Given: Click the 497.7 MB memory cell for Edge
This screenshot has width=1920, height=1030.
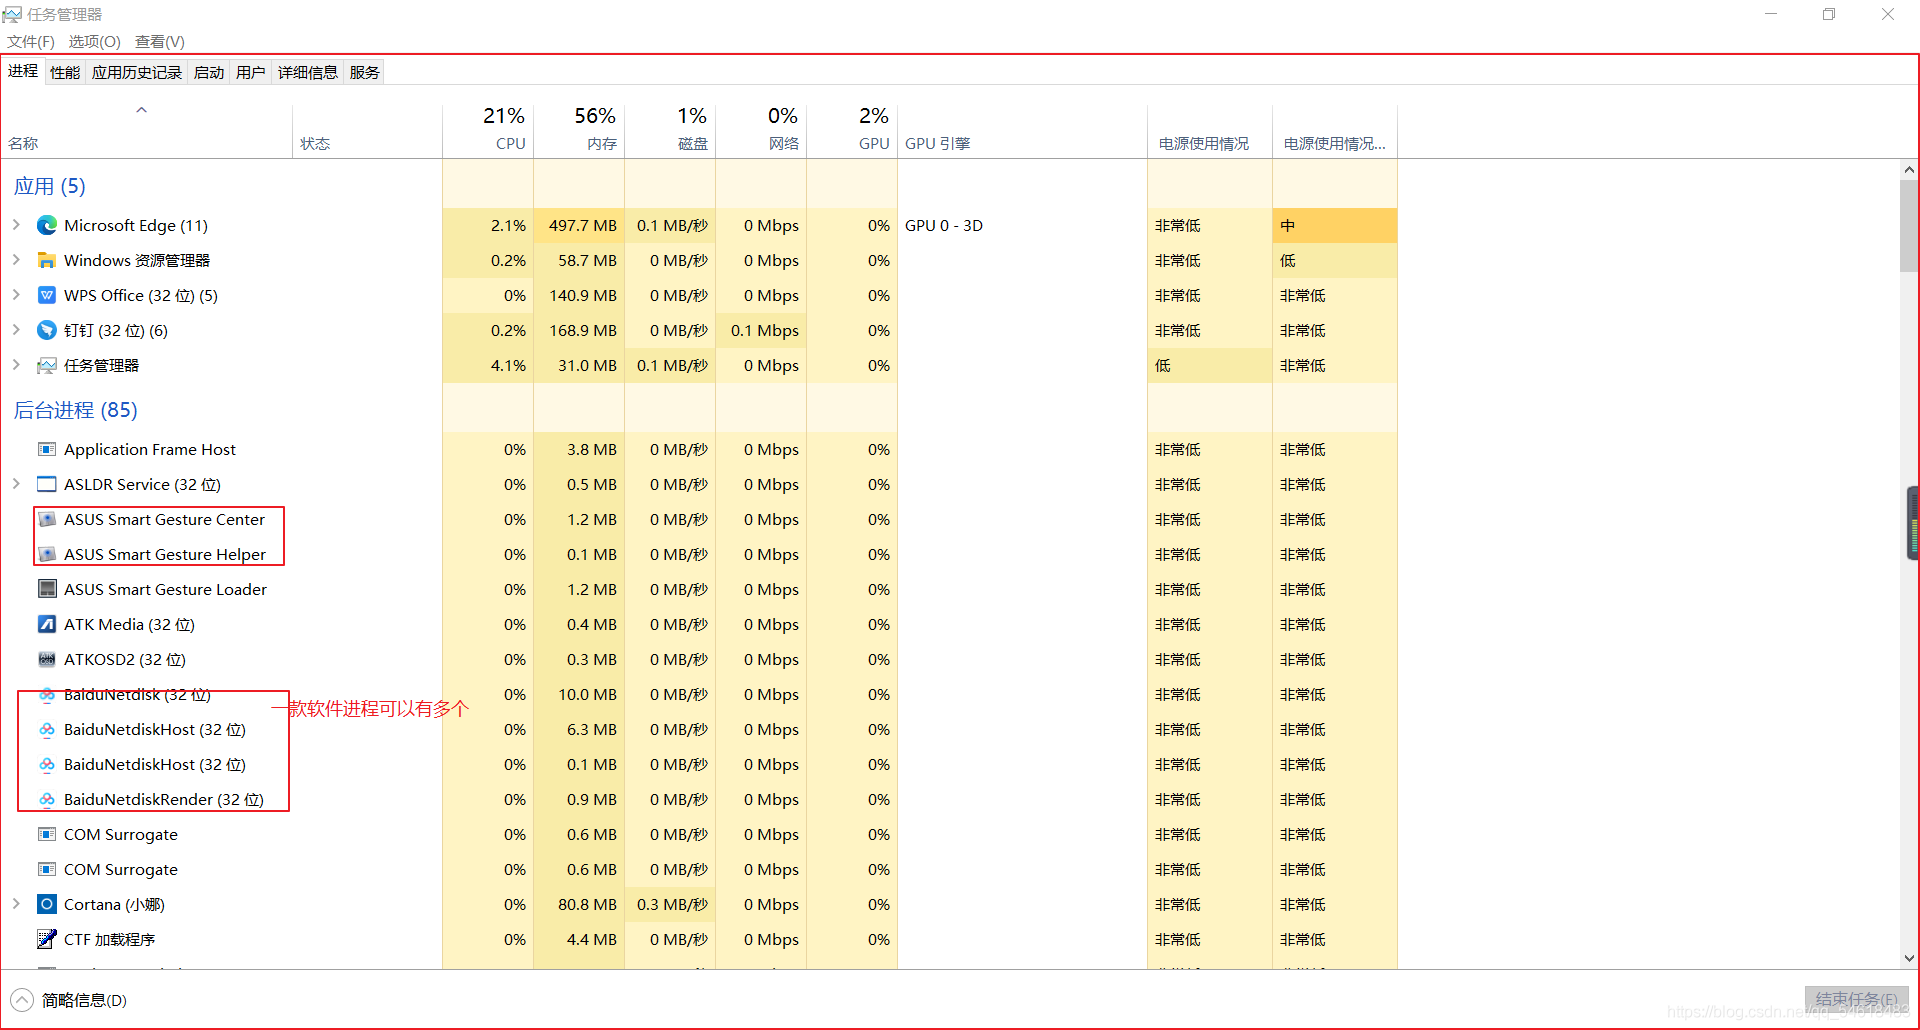Looking at the screenshot, I should click(579, 226).
